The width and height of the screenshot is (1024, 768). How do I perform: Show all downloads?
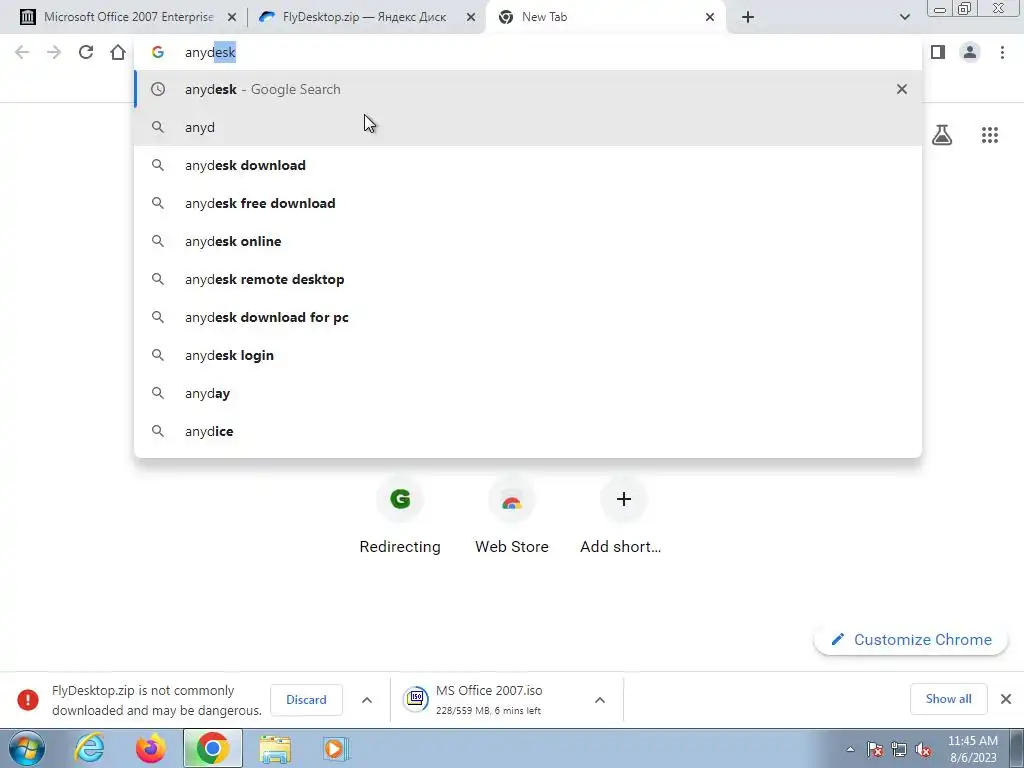[948, 699]
